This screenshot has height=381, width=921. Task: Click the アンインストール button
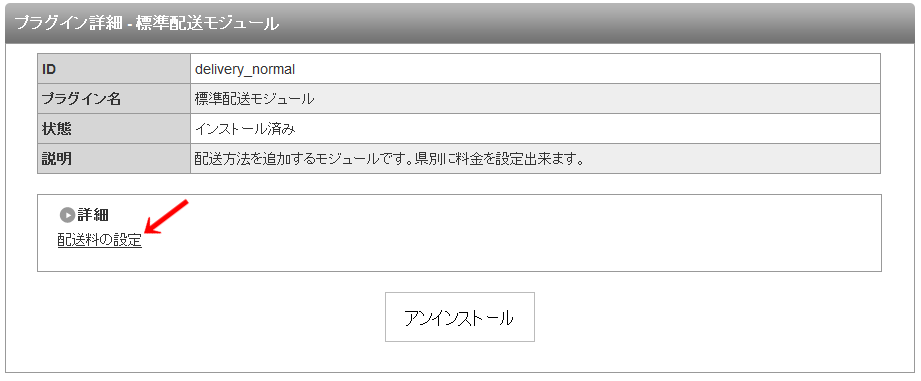click(x=459, y=317)
